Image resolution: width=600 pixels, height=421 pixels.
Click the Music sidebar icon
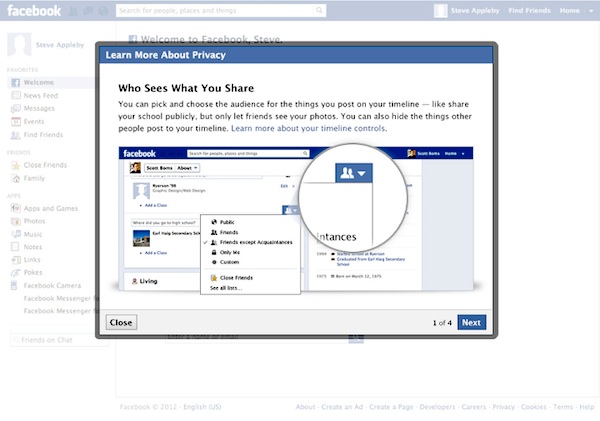click(x=16, y=234)
